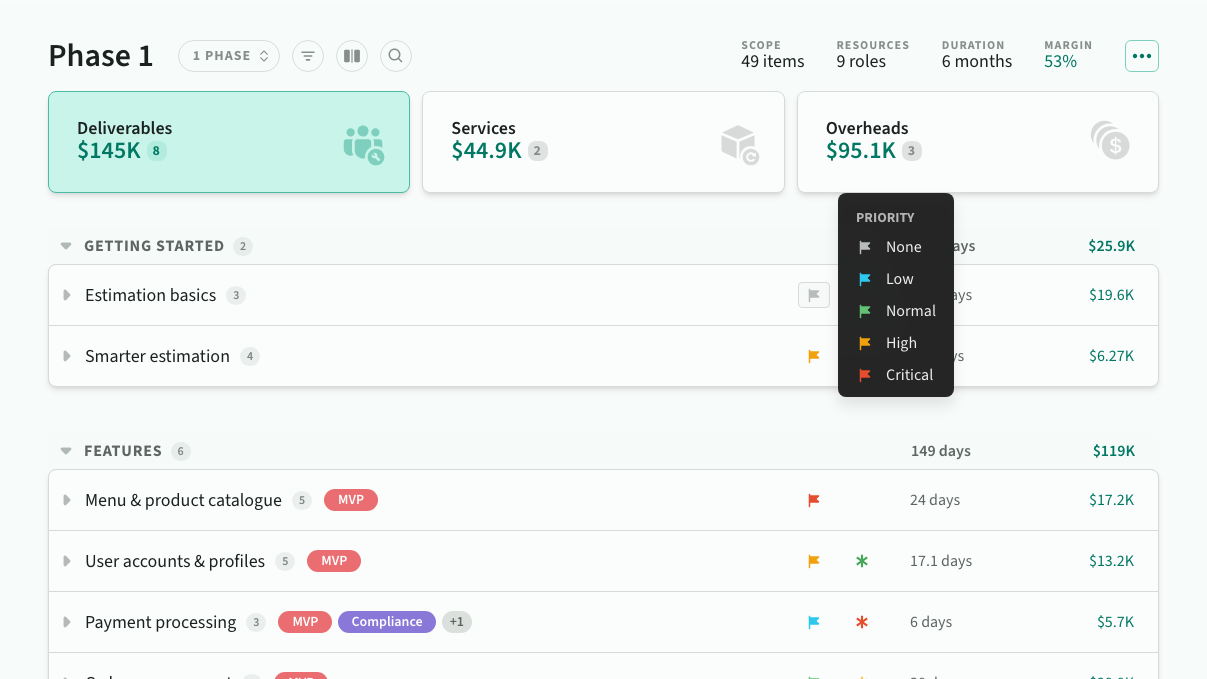This screenshot has height=679, width=1207.
Task: Choose Critical in the priority menu
Action: click(x=908, y=375)
